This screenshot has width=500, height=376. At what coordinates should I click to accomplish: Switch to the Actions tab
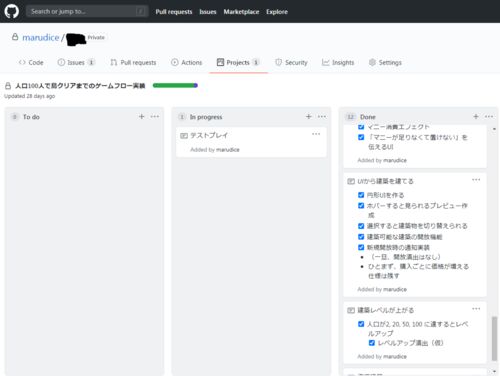click(x=187, y=62)
